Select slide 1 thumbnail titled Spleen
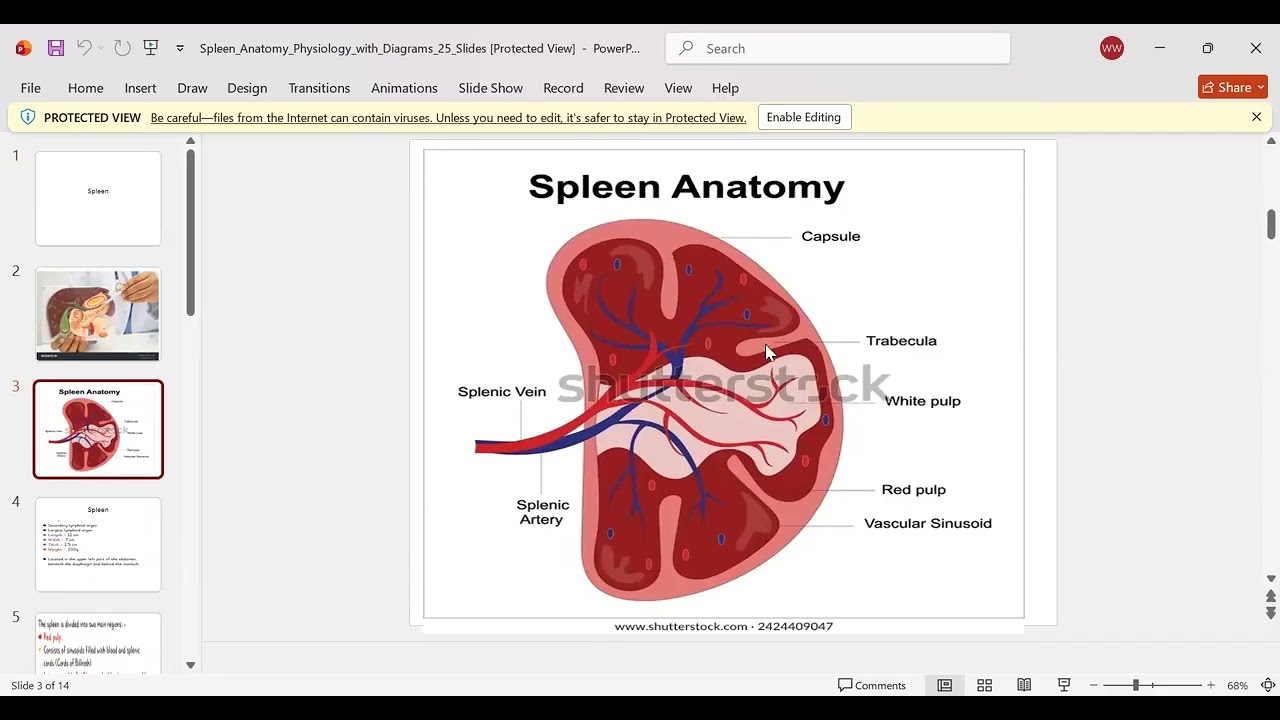This screenshot has height=720, width=1280. tap(98, 198)
